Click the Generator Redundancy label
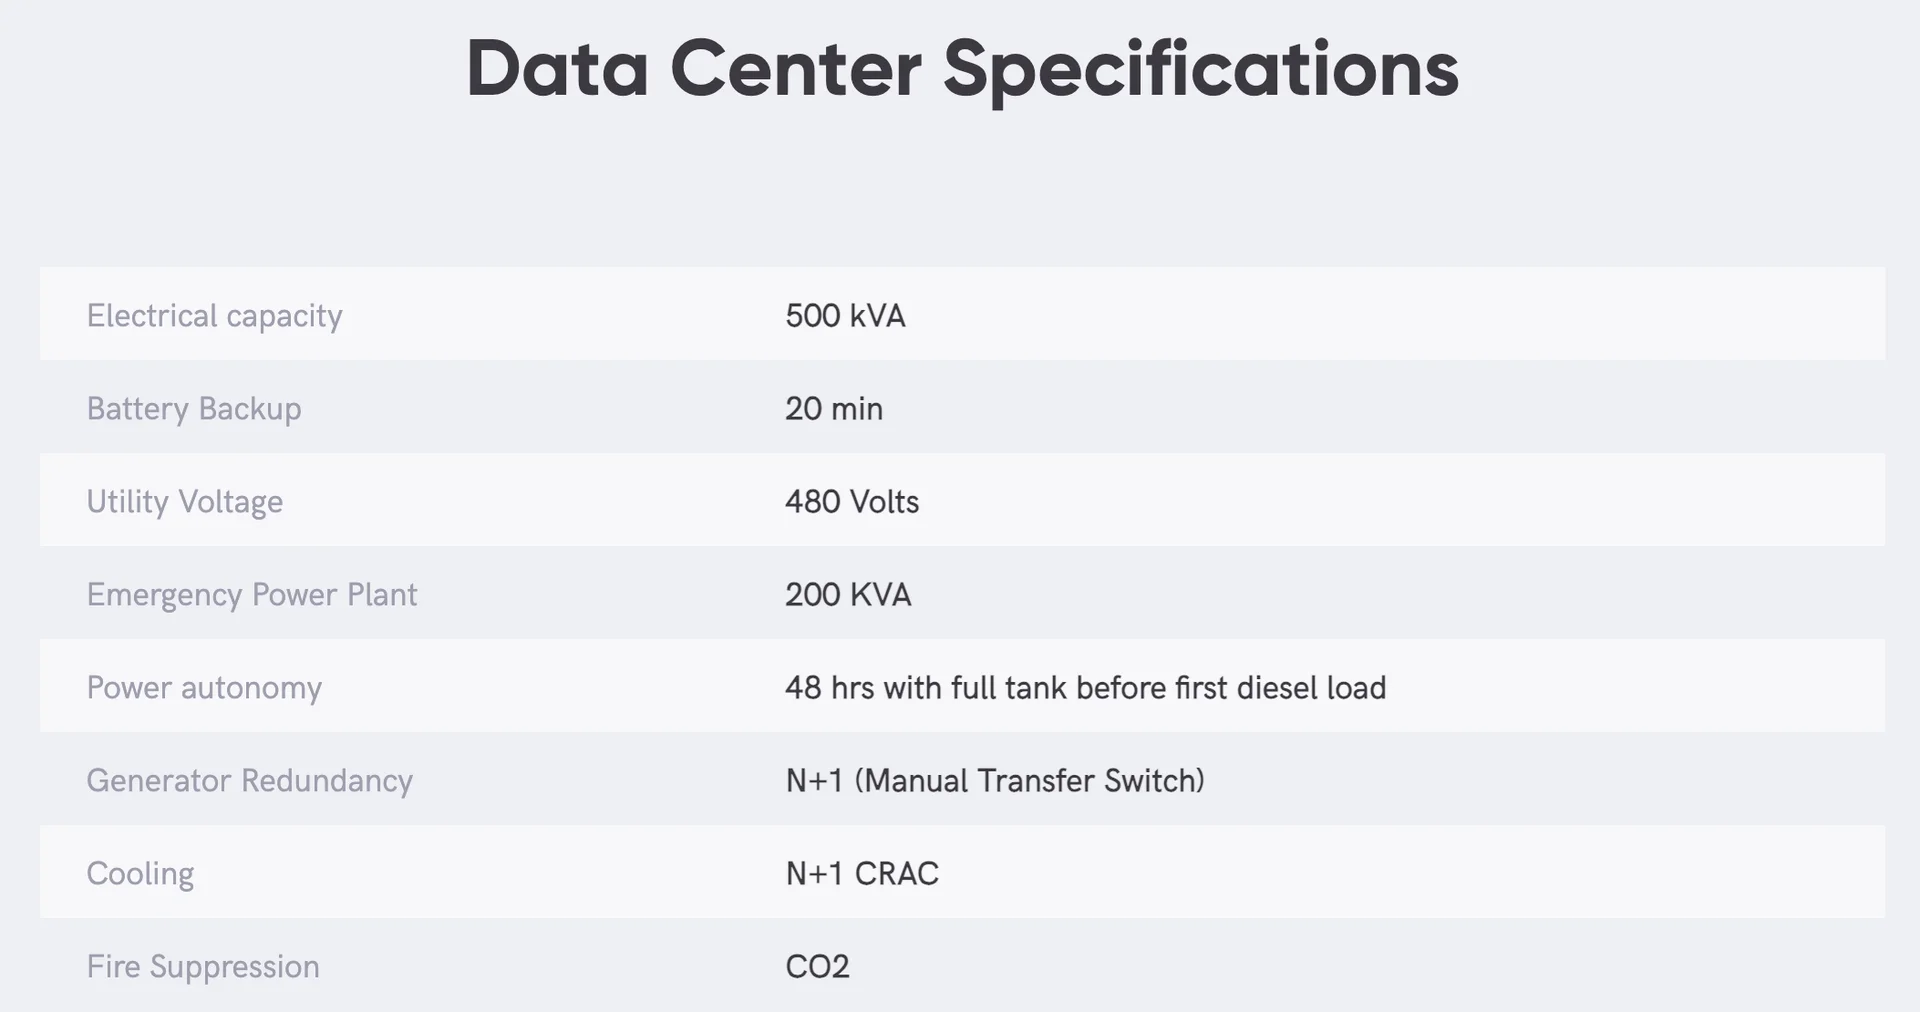 tap(249, 780)
